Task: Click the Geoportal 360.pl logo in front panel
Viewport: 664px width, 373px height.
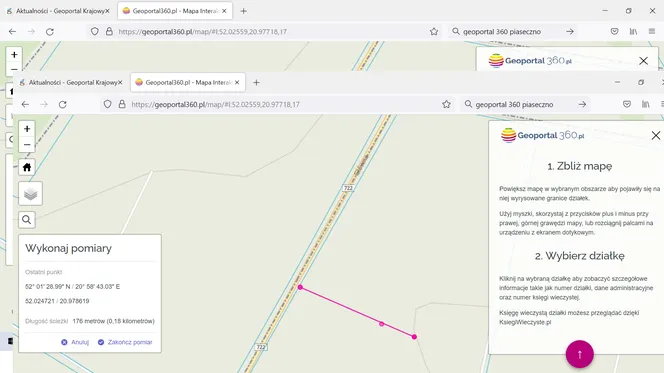Action: [x=542, y=135]
